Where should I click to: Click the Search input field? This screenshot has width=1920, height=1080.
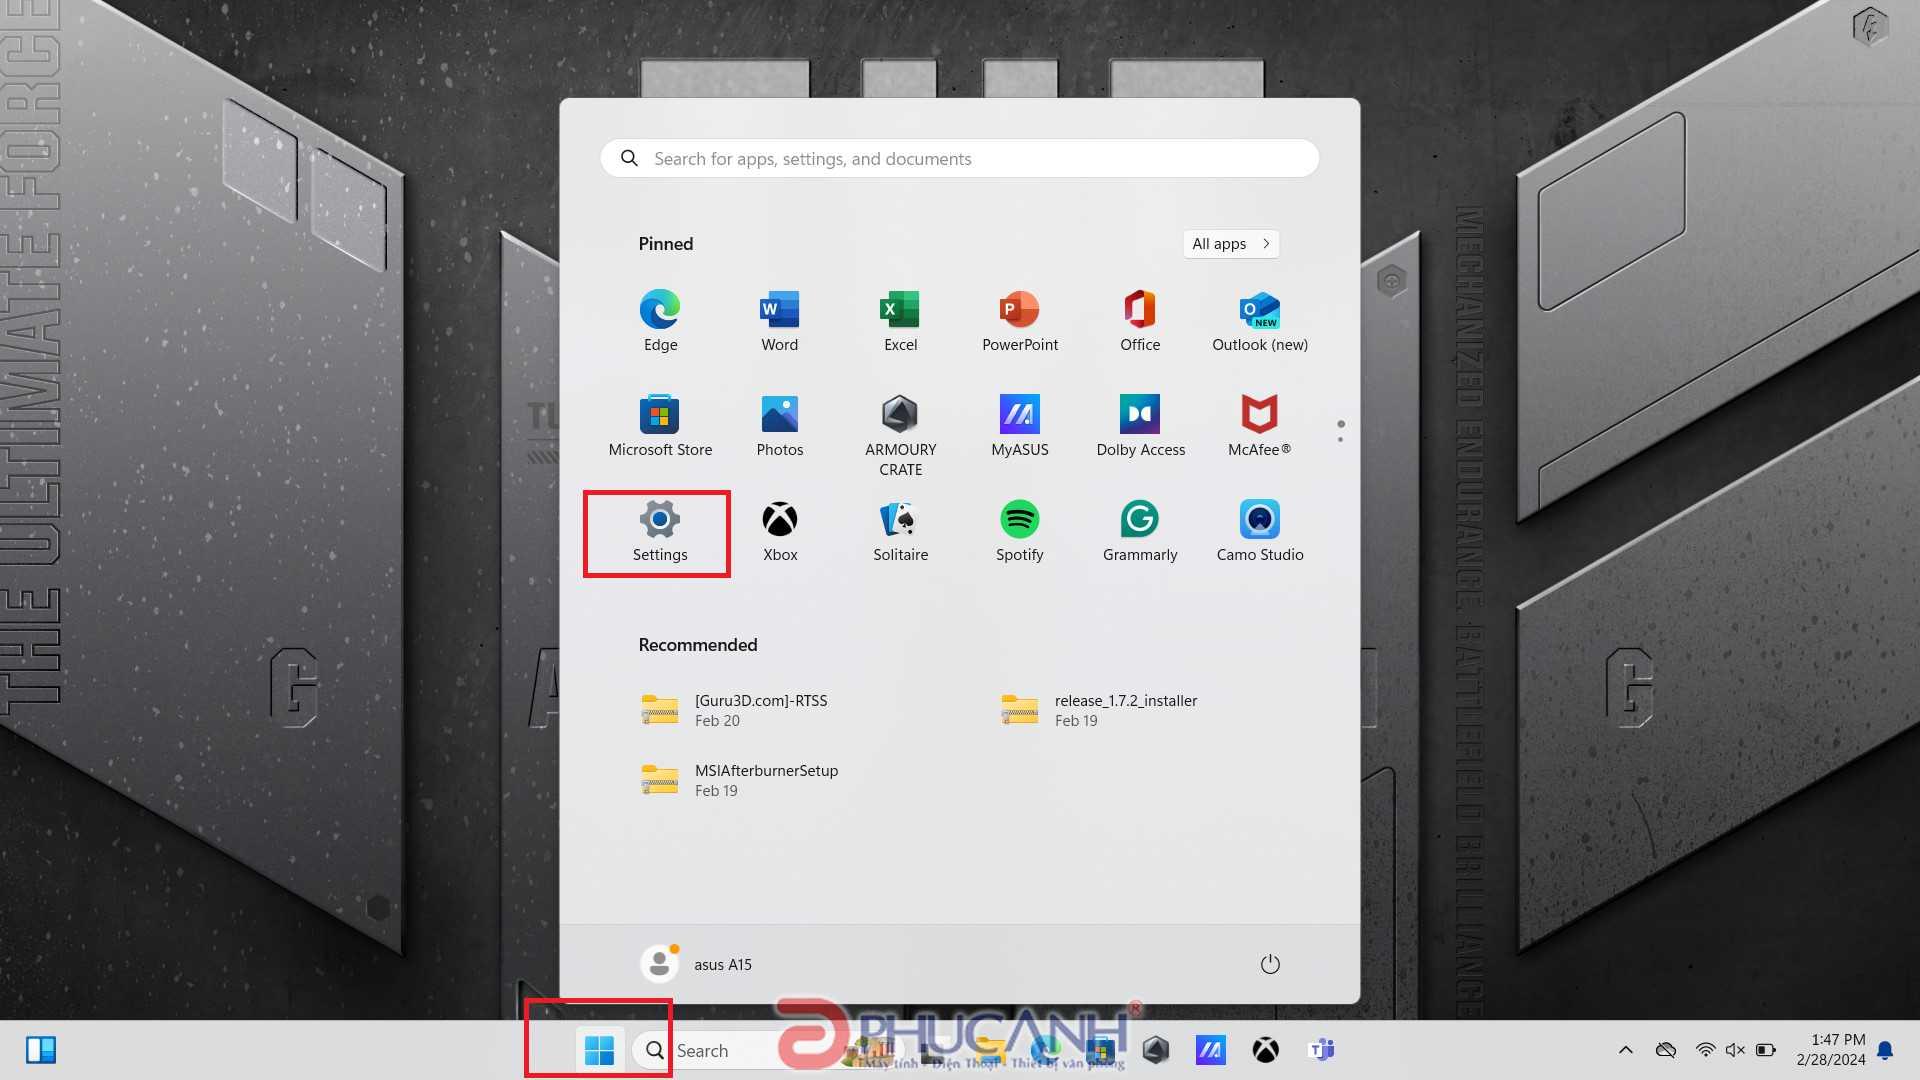tap(960, 158)
